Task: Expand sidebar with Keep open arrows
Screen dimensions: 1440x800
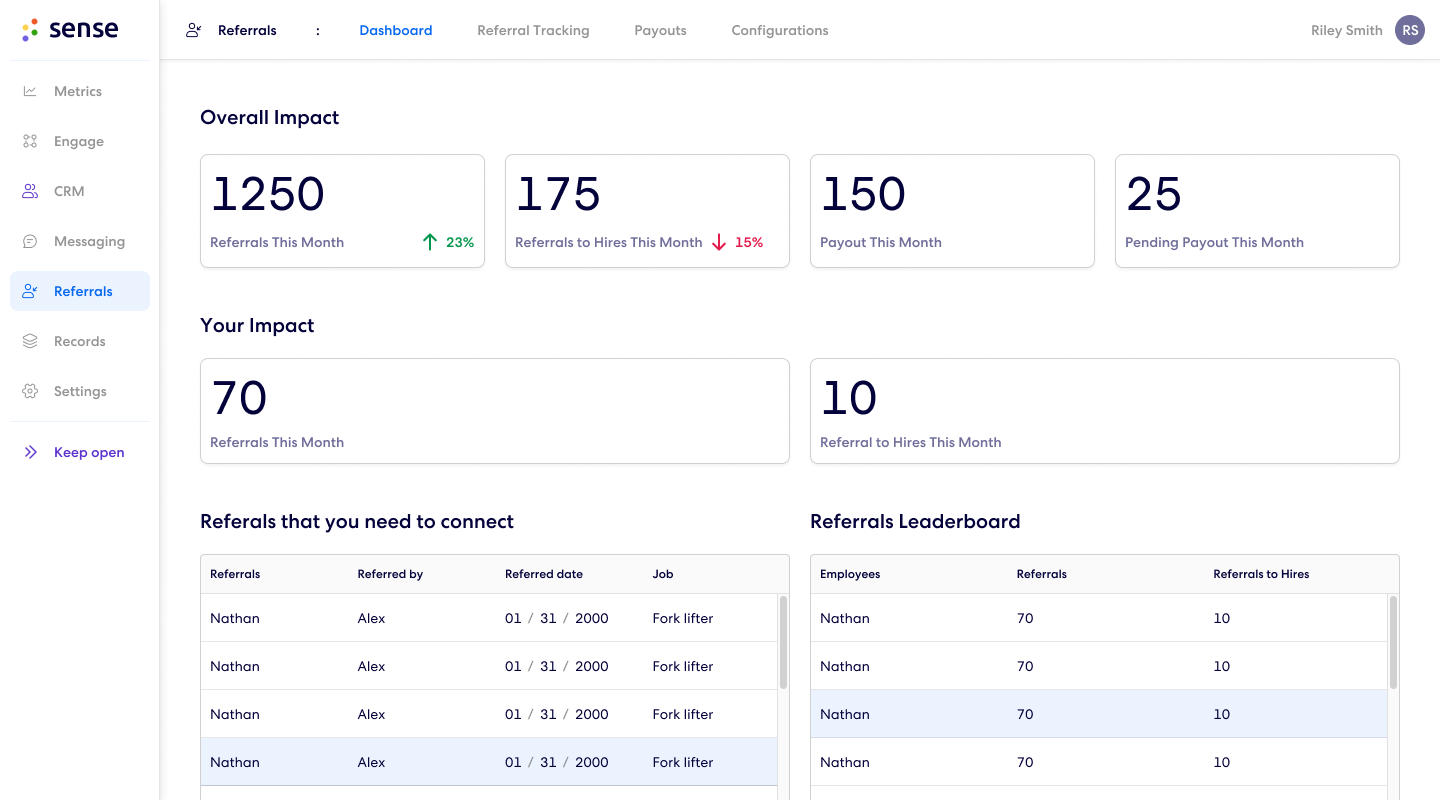Action: click(30, 452)
